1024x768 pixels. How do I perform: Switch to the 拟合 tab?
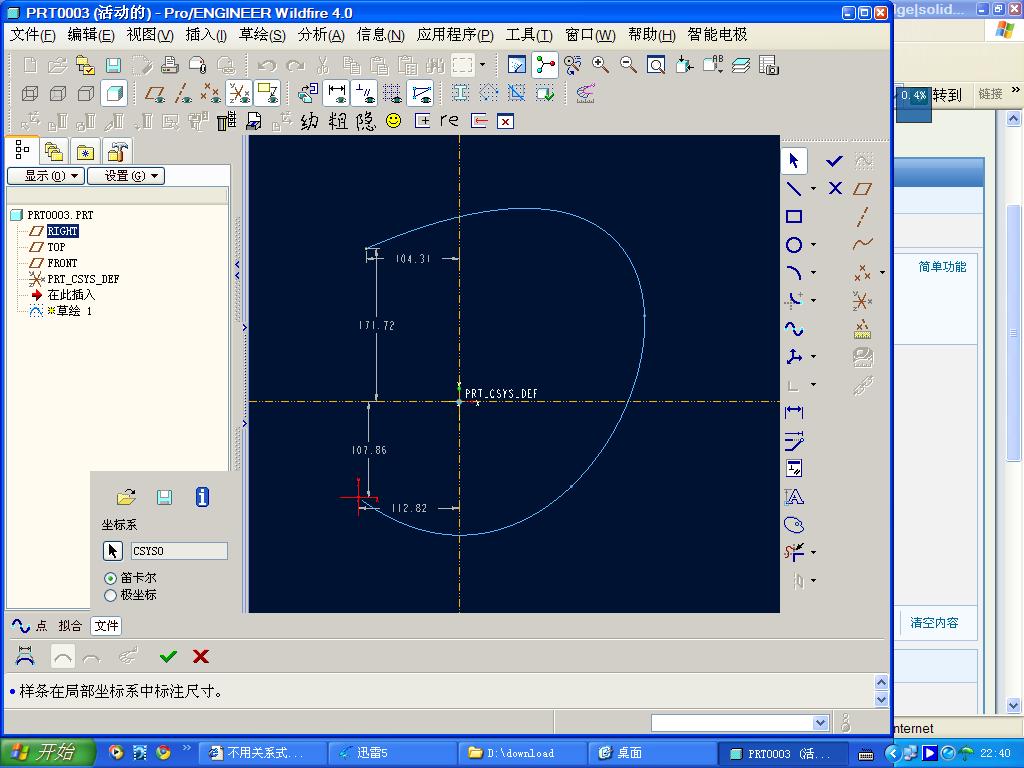70,626
